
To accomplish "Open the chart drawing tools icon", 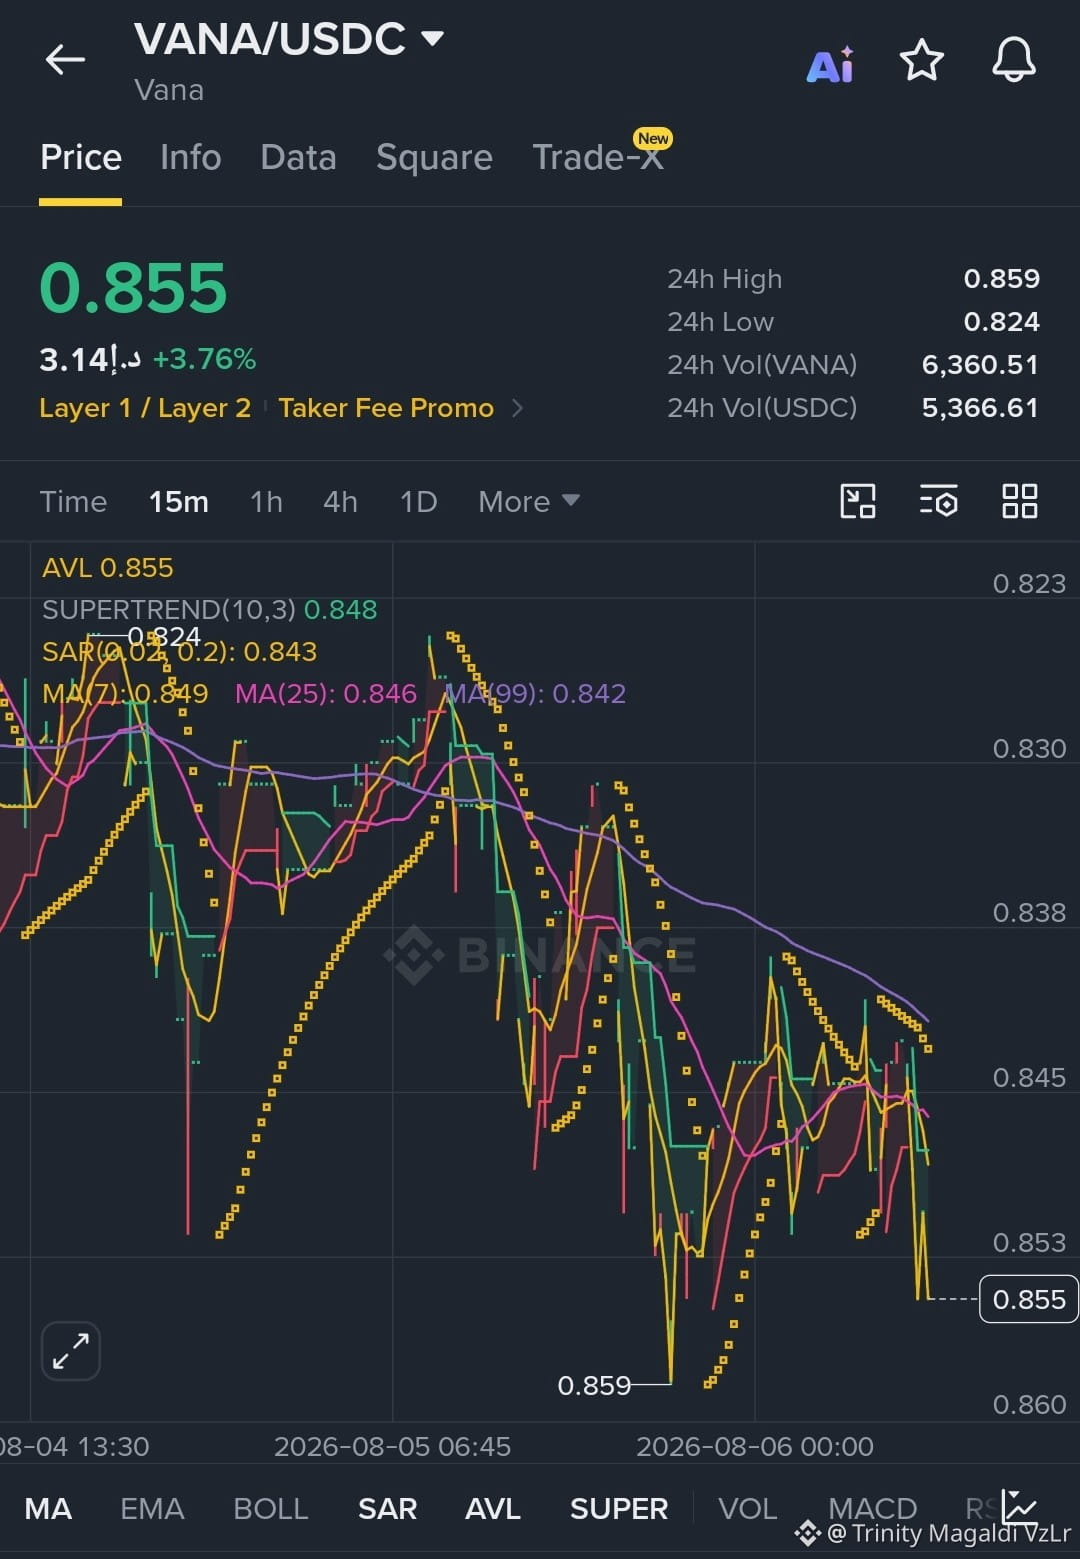I will (858, 501).
